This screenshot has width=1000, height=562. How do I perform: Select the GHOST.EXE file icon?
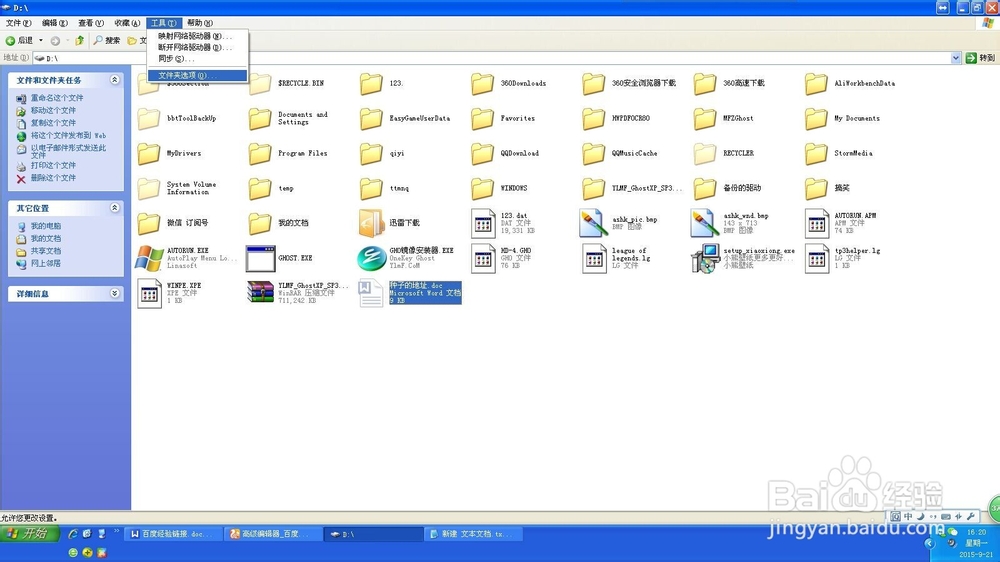click(x=260, y=258)
